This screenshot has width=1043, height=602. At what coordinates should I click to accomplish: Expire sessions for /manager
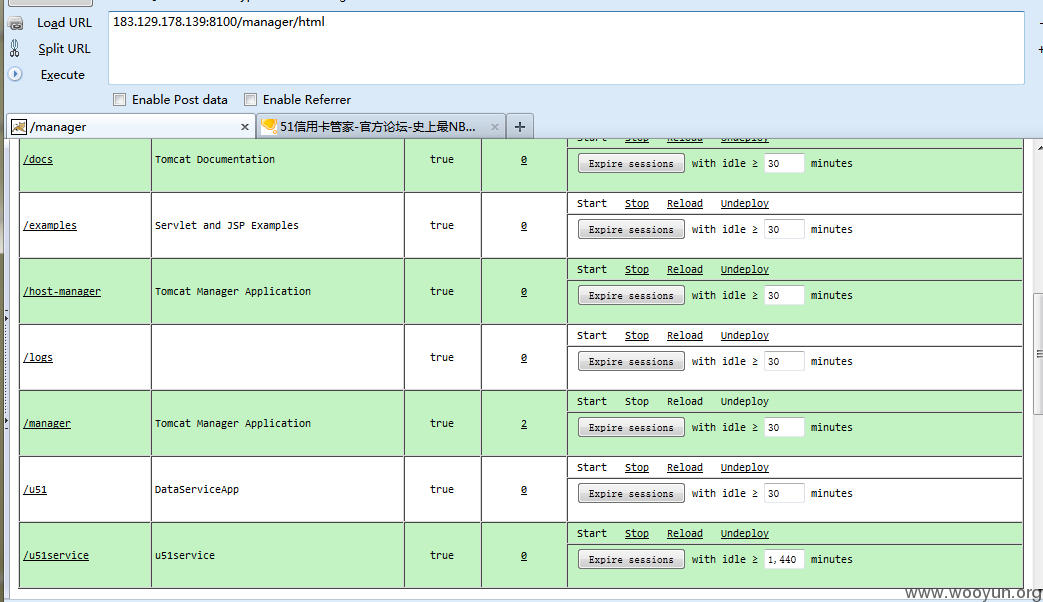point(631,427)
